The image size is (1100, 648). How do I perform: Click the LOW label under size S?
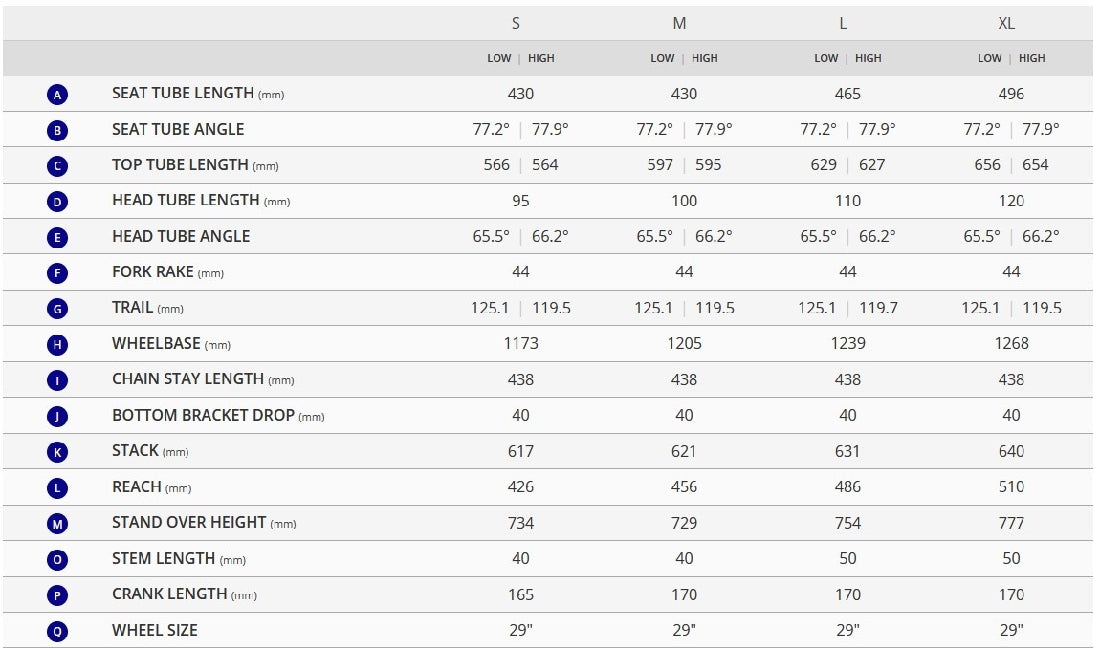click(499, 58)
